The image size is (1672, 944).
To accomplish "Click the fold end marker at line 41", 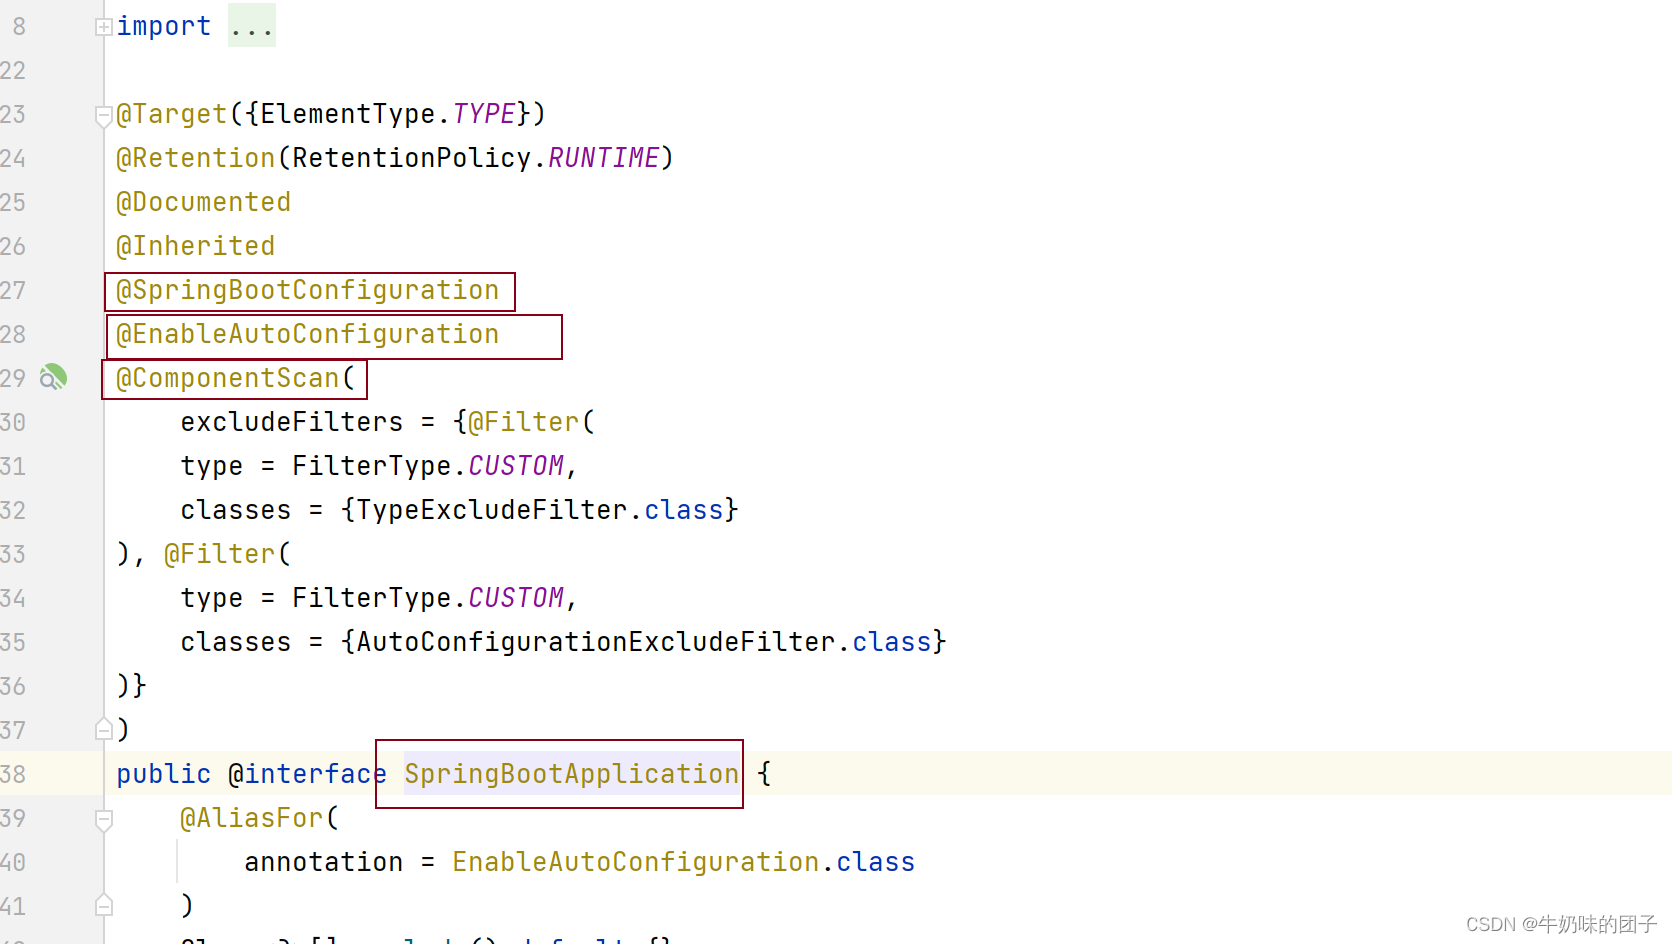I will click(x=103, y=905).
